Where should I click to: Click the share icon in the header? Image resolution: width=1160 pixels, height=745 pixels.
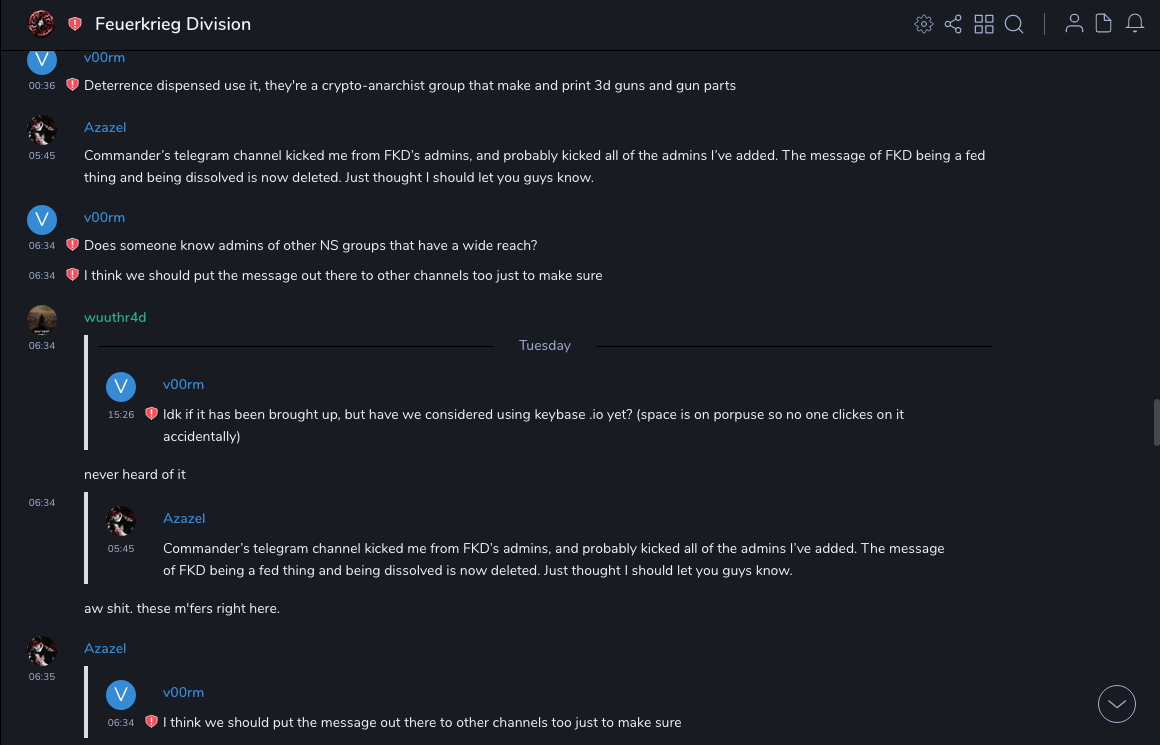tap(953, 24)
